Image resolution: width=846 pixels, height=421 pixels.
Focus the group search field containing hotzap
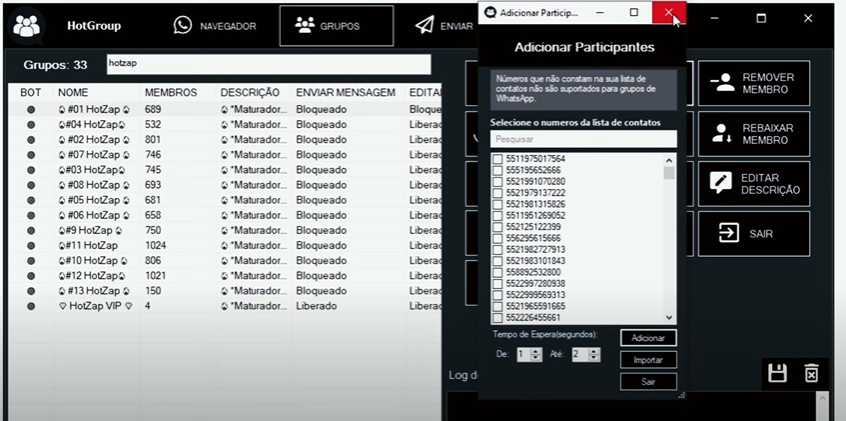269,64
